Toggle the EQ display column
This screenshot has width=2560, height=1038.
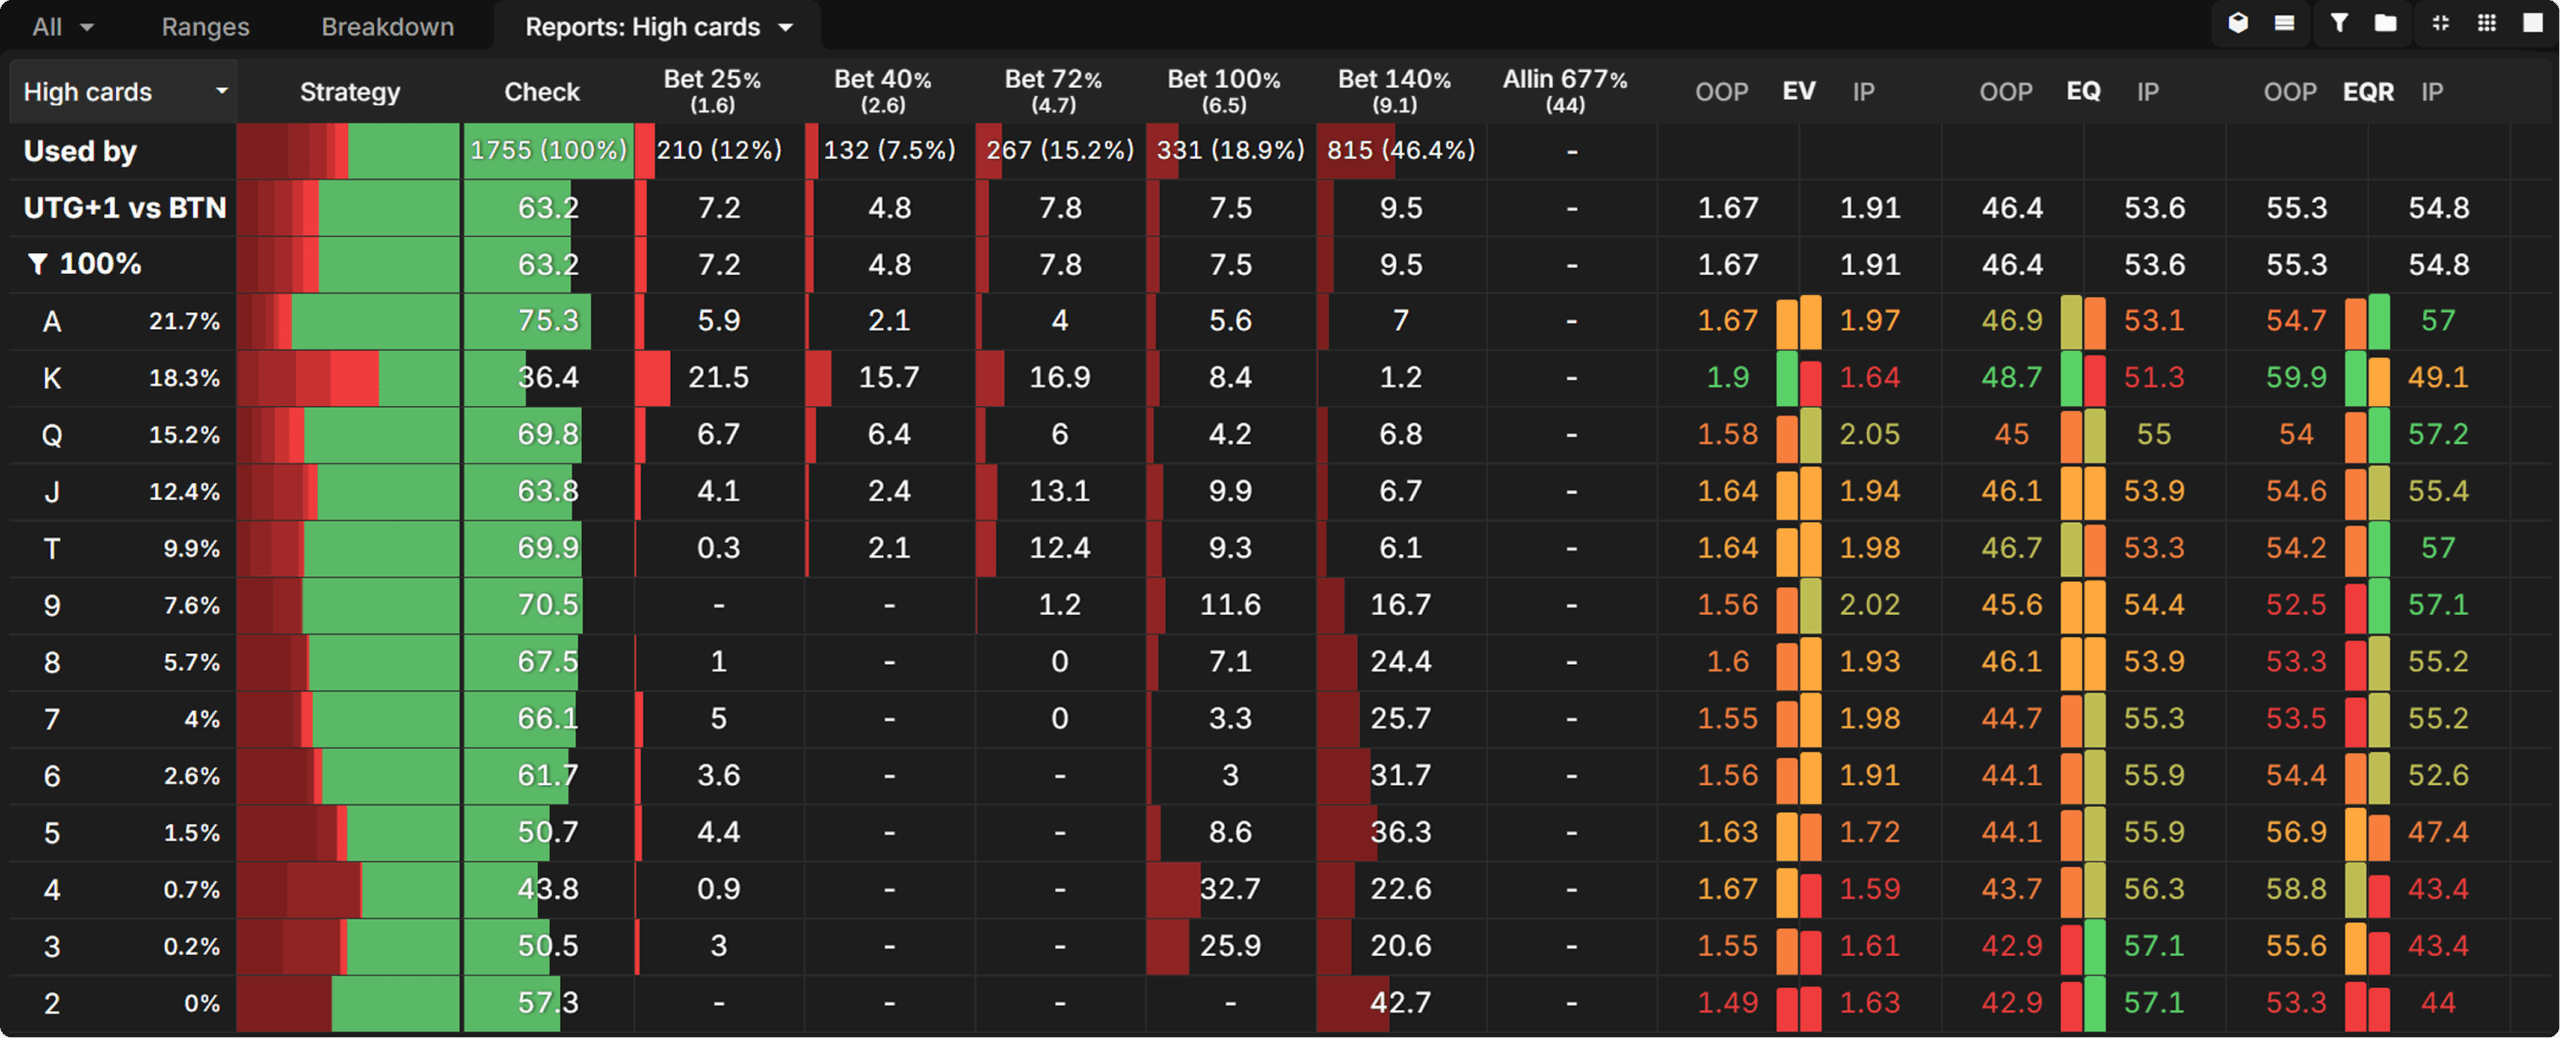tap(2083, 91)
